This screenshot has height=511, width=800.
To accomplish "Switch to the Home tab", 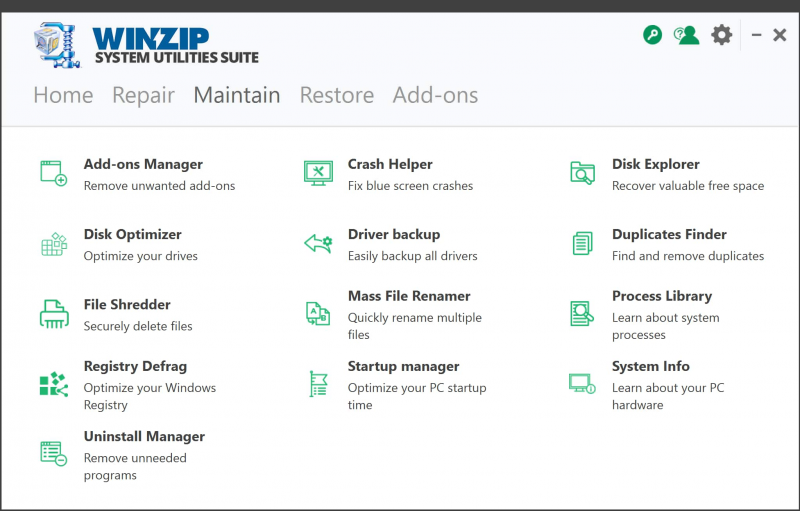I will tap(63, 95).
